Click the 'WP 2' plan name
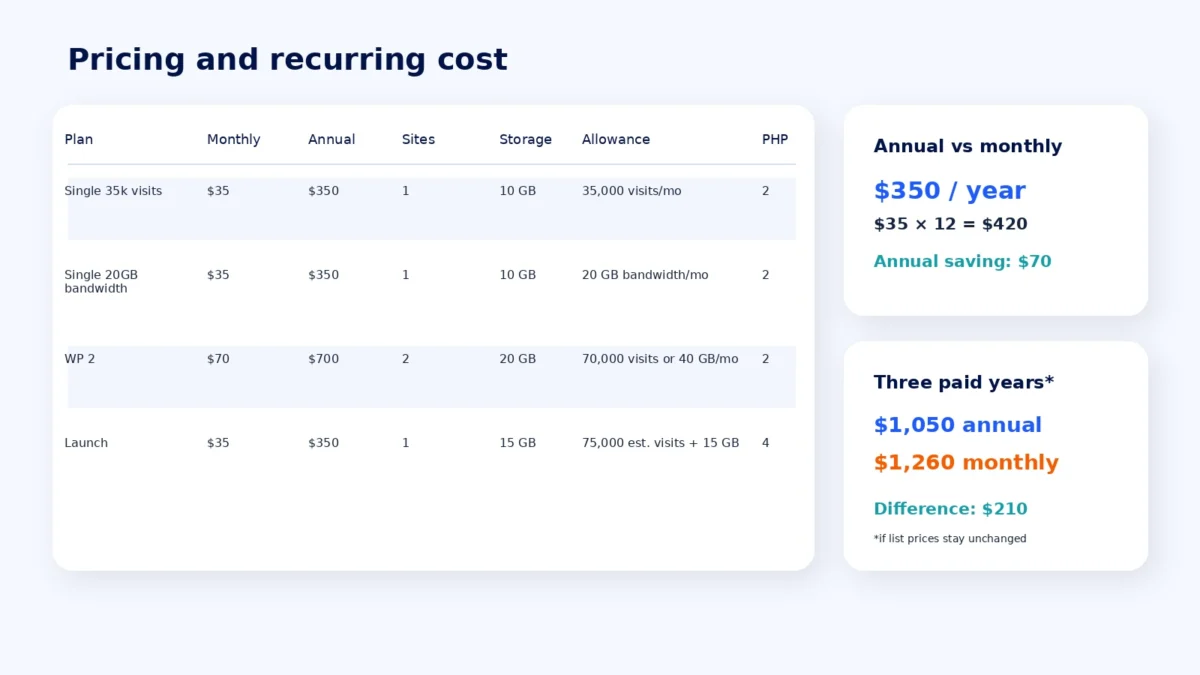Viewport: 1200px width, 675px height. [80, 359]
